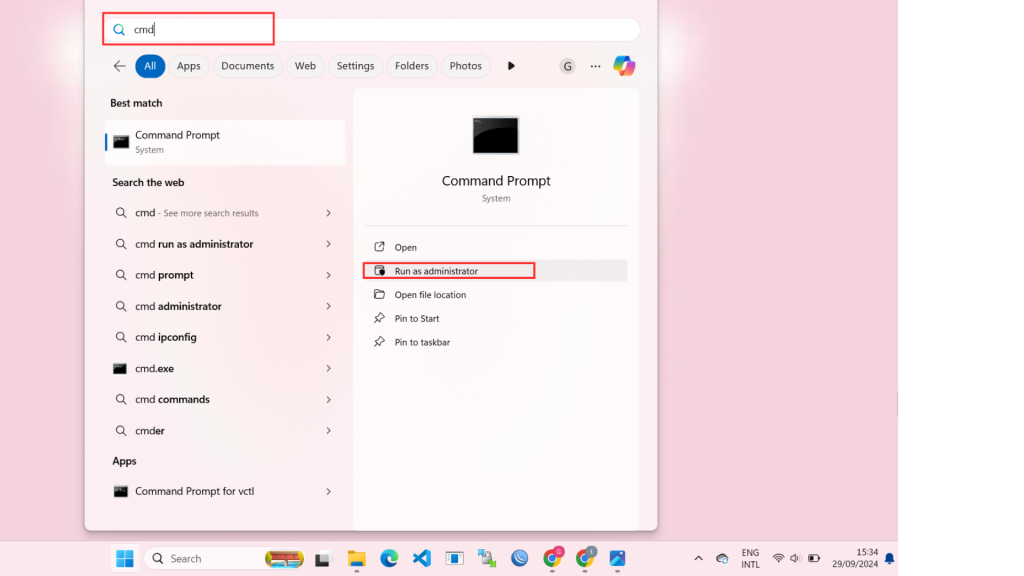Click the G user account avatar
The image size is (1024, 576).
point(567,66)
